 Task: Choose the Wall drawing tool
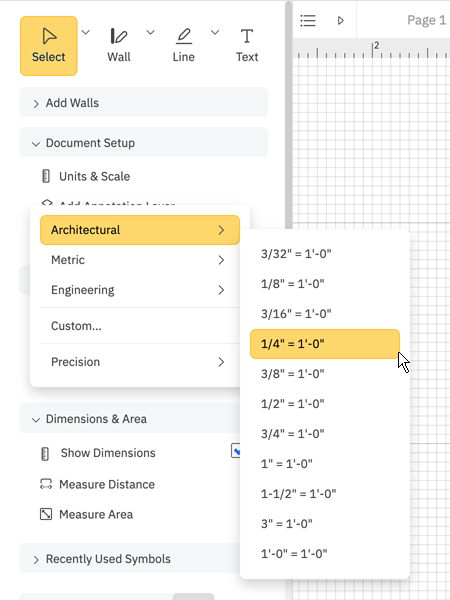point(119,46)
